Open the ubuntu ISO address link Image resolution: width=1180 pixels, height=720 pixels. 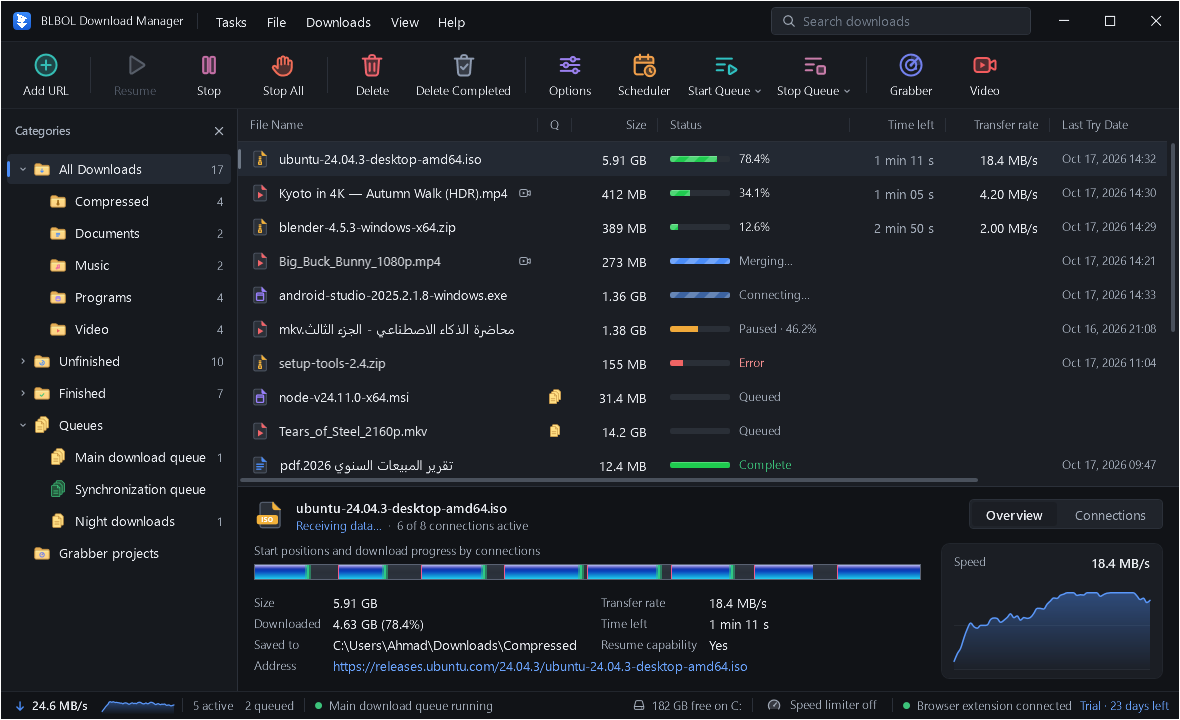[540, 667]
